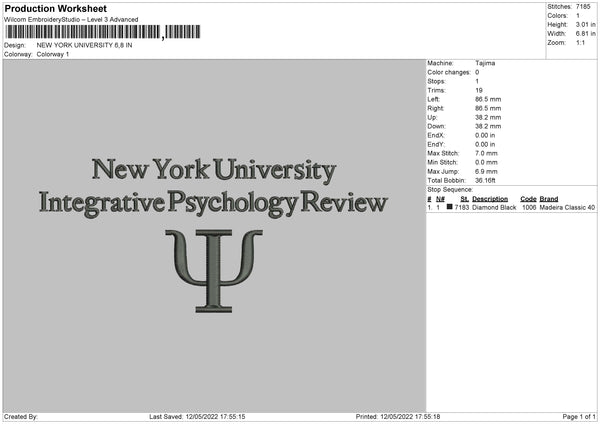Image resolution: width=600 pixels, height=424 pixels.
Task: Click the Height 3.01 in value
Action: pyautogui.click(x=585, y=24)
